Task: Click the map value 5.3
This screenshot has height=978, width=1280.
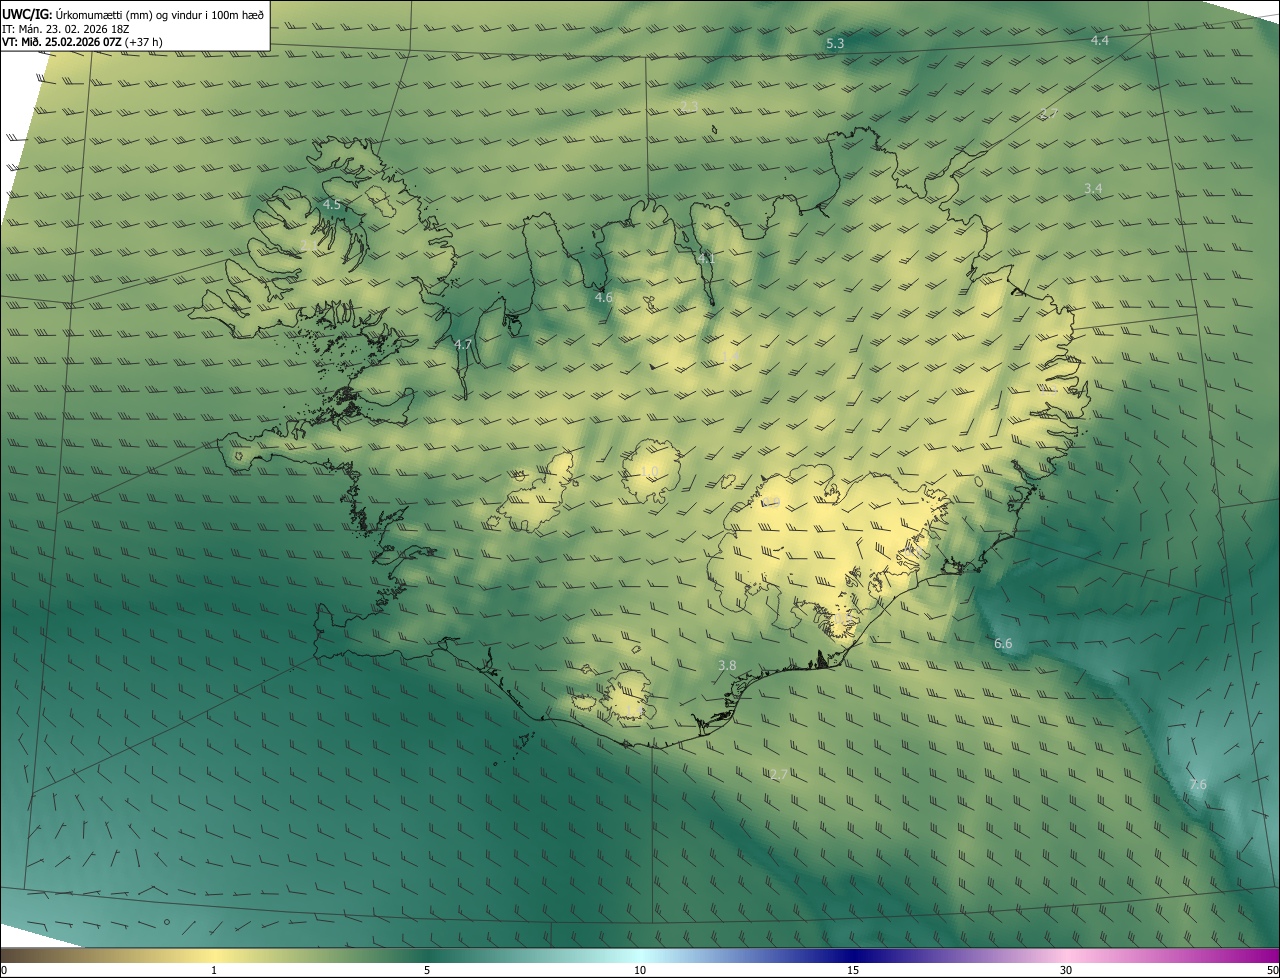Action: tap(835, 44)
